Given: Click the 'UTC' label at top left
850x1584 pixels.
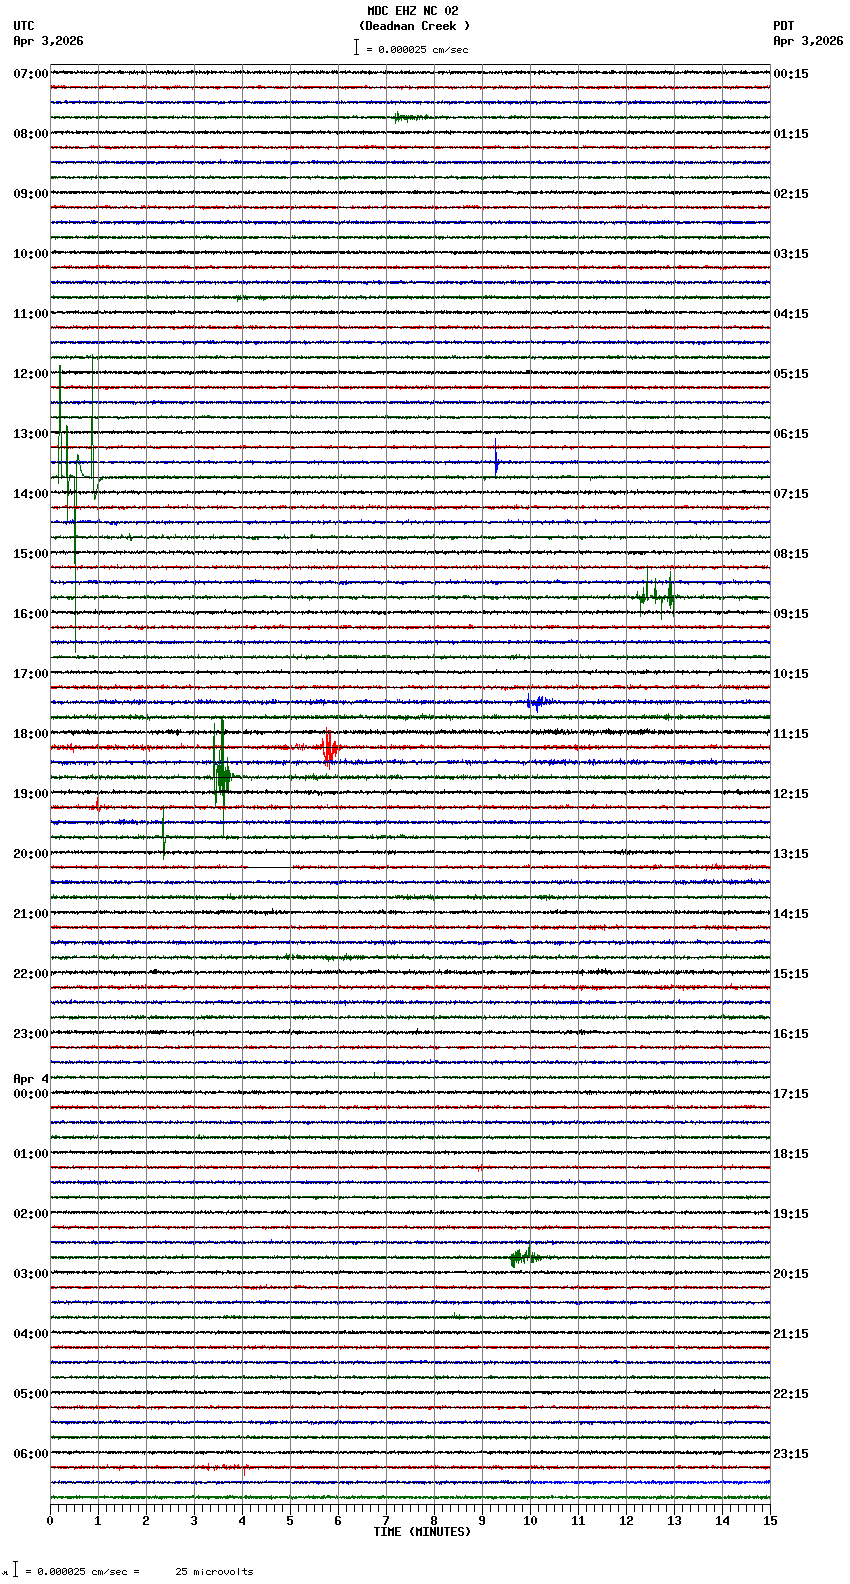Looking at the screenshot, I should [24, 26].
